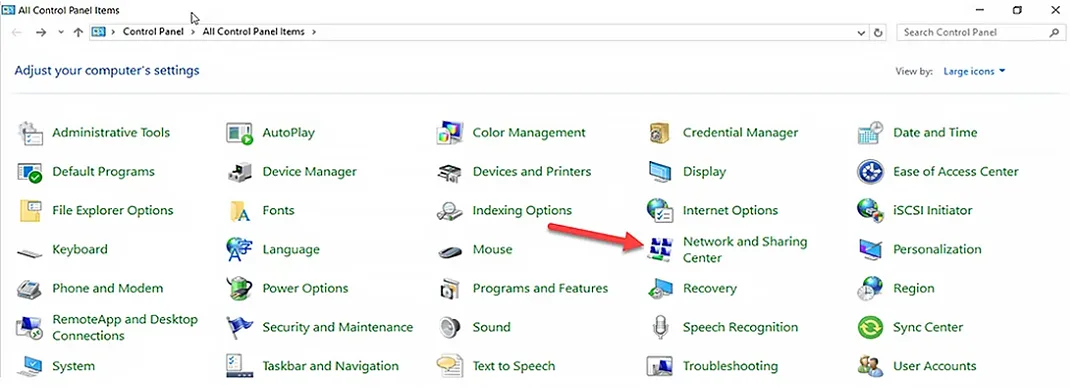
Task: Expand chevron after All Control Panel Items
Action: click(314, 32)
